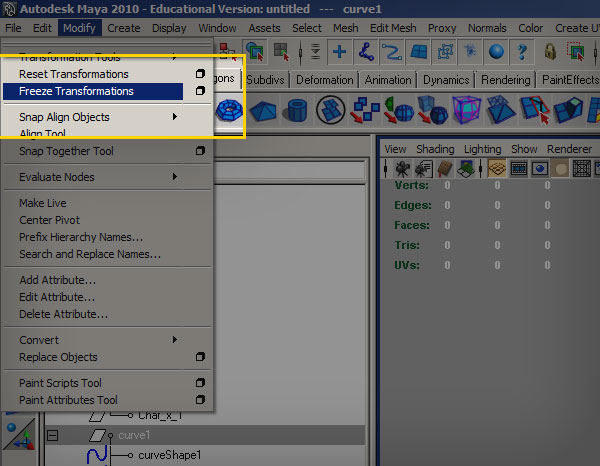Click select by component type icon

(x=282, y=52)
